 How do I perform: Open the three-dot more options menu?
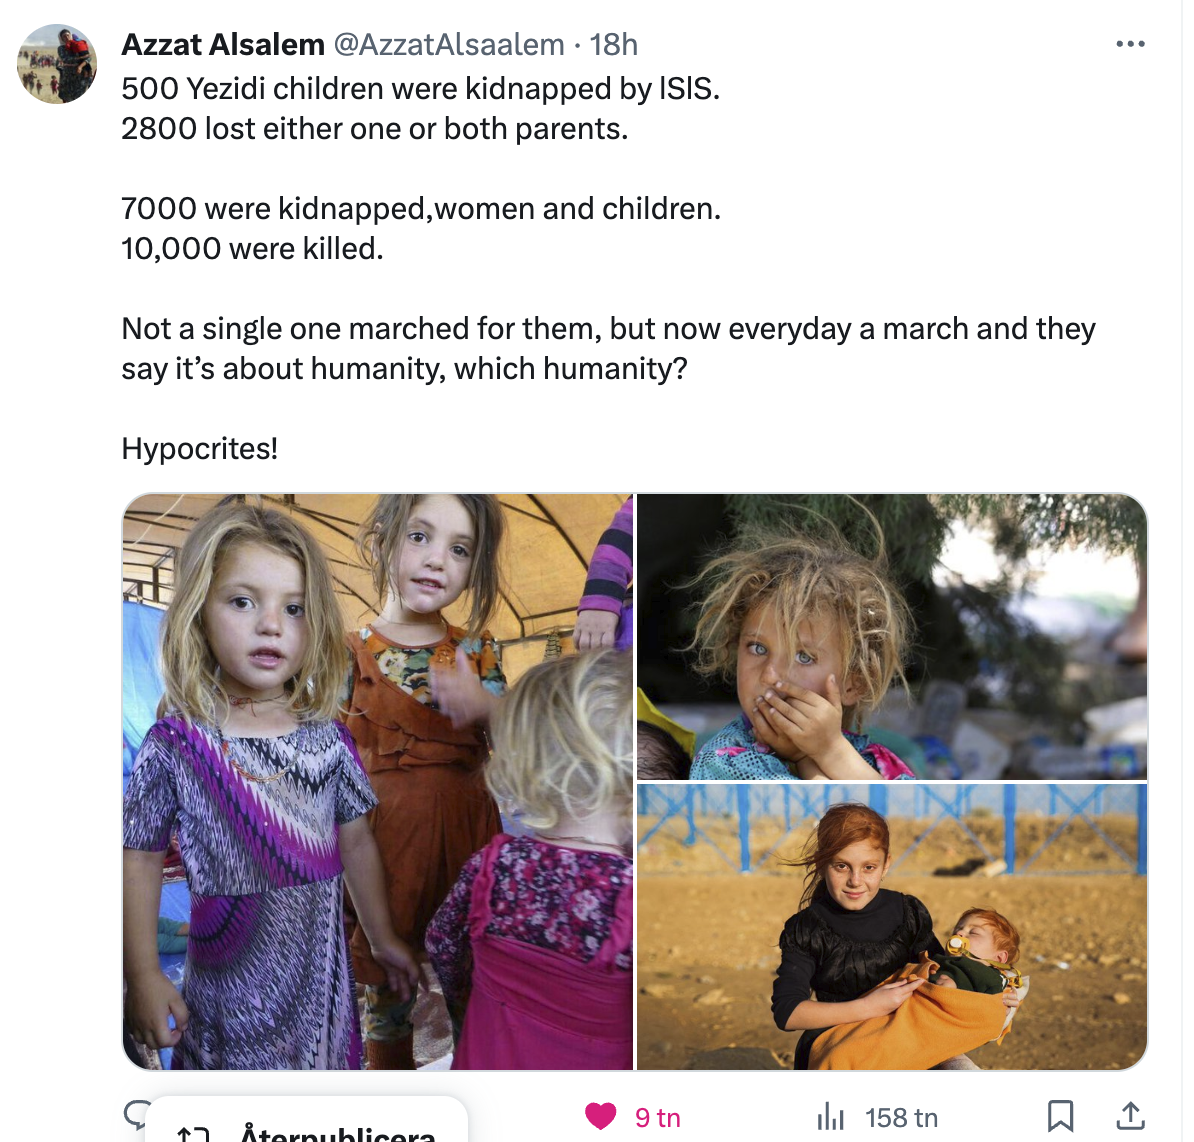click(1130, 44)
